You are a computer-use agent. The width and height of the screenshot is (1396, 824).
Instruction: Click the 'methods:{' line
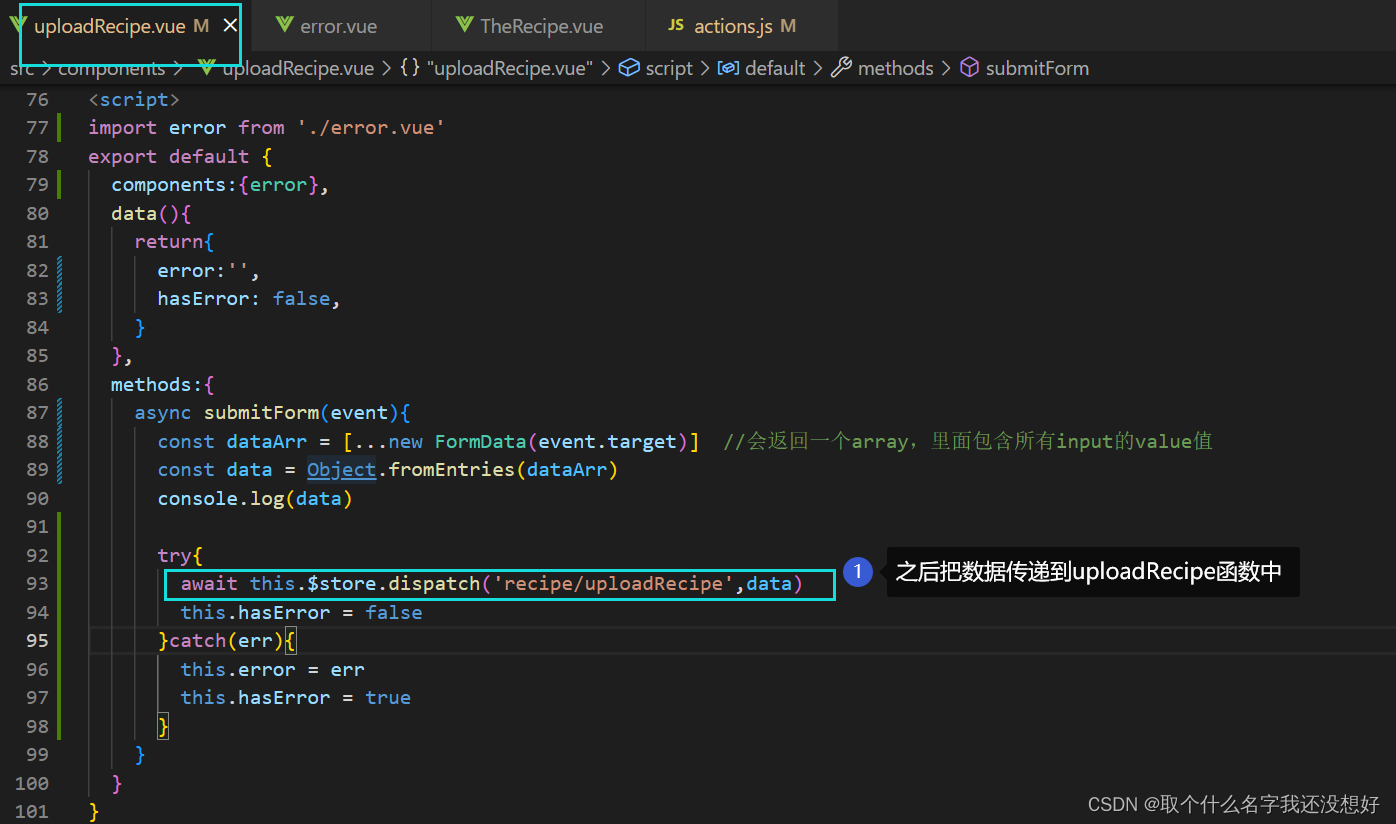tap(163, 384)
